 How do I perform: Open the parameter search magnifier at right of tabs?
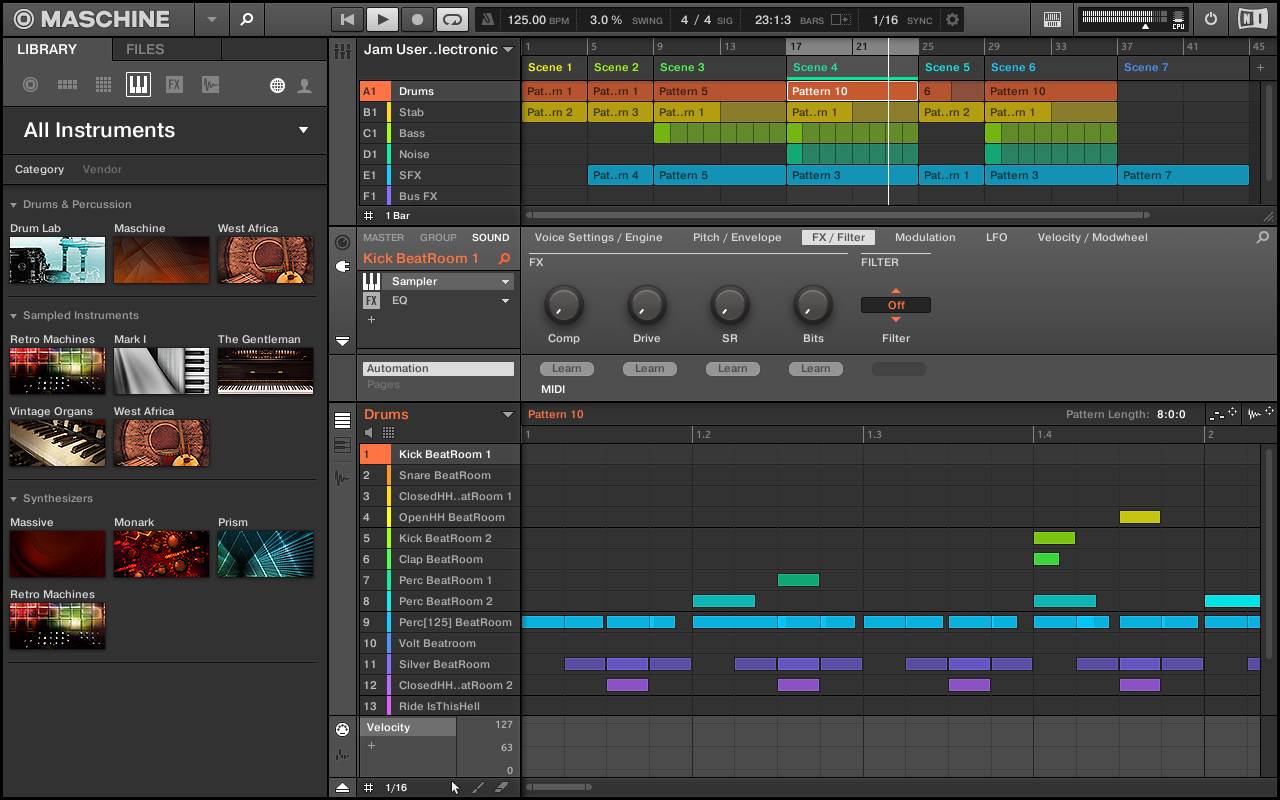pyautogui.click(x=1263, y=238)
